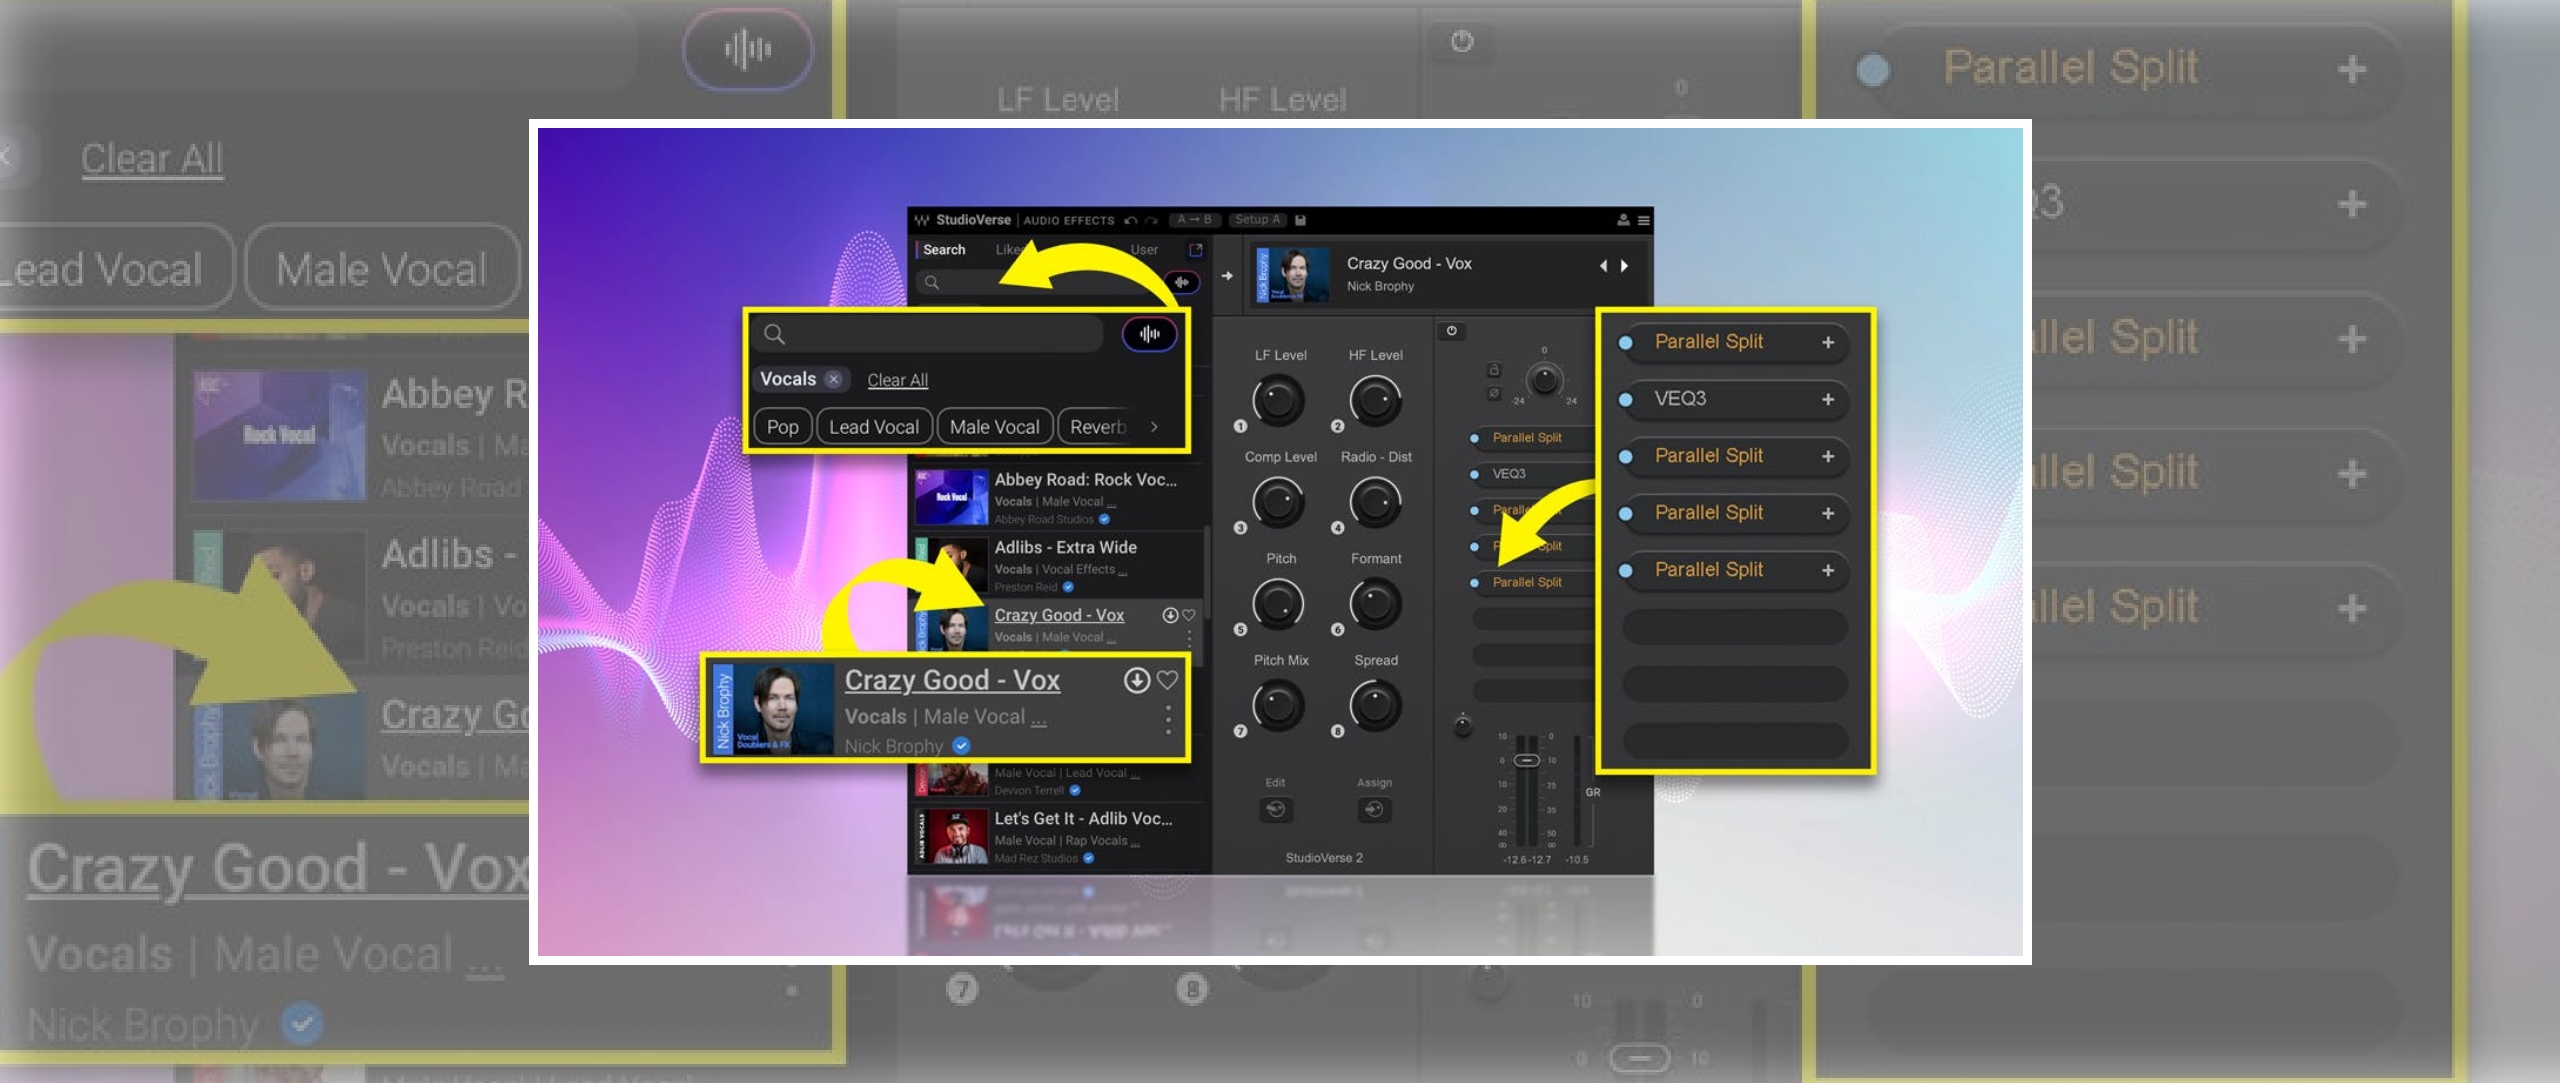Click the magnifier icon in enlarged search box

pyautogui.click(x=774, y=334)
